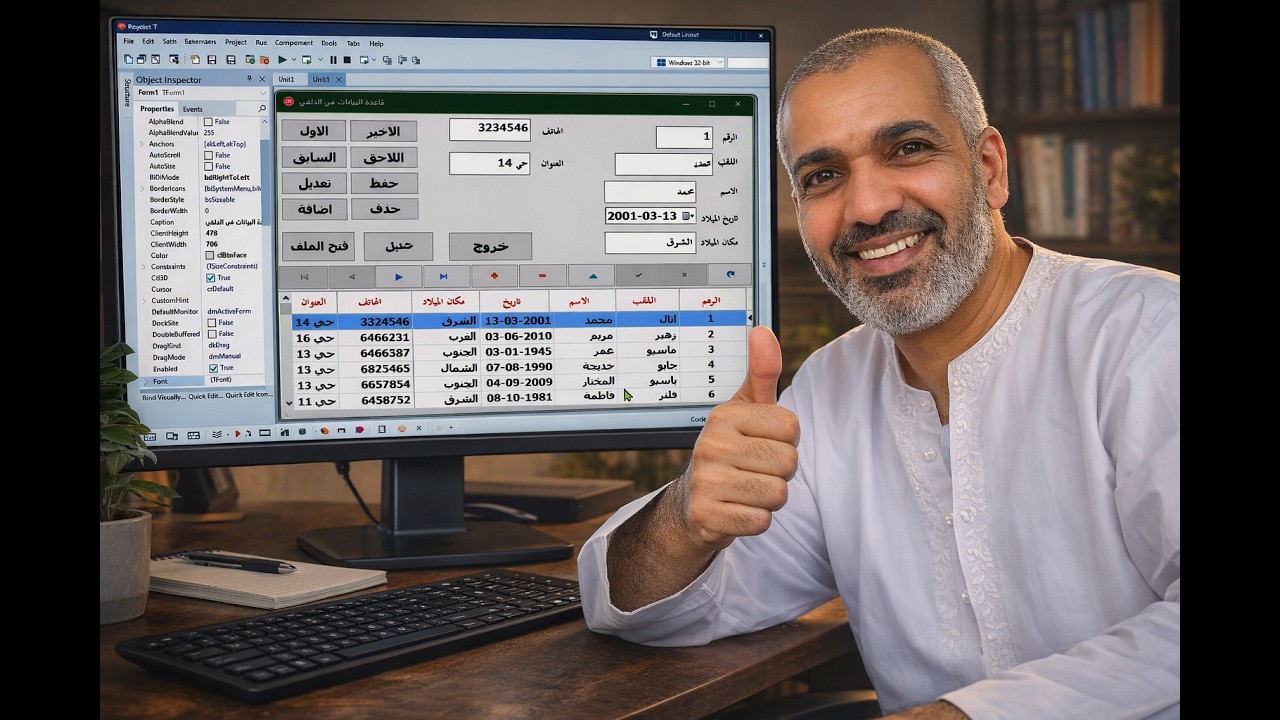Open the Help menu

click(376, 43)
